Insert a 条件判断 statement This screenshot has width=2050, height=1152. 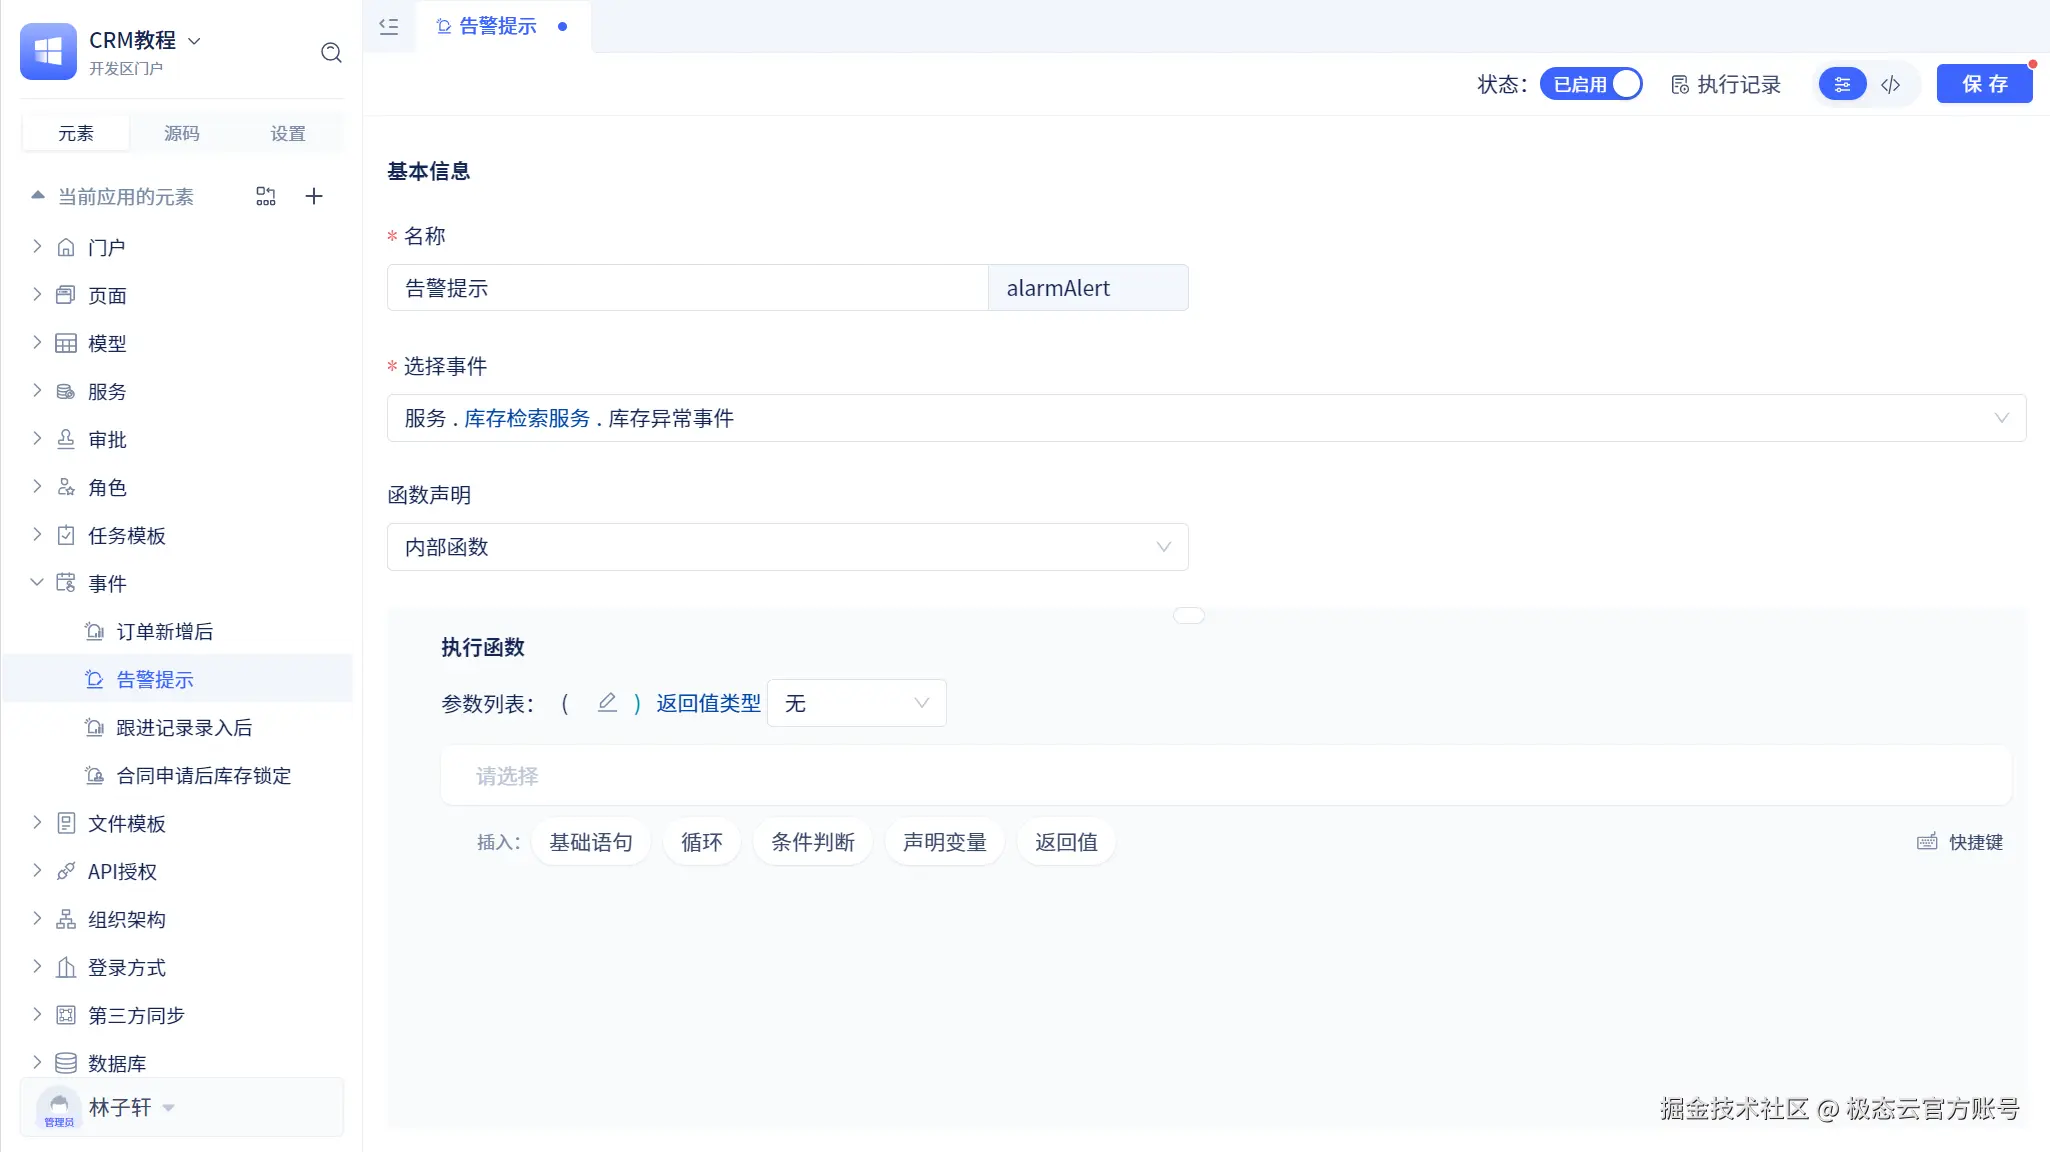tap(812, 842)
